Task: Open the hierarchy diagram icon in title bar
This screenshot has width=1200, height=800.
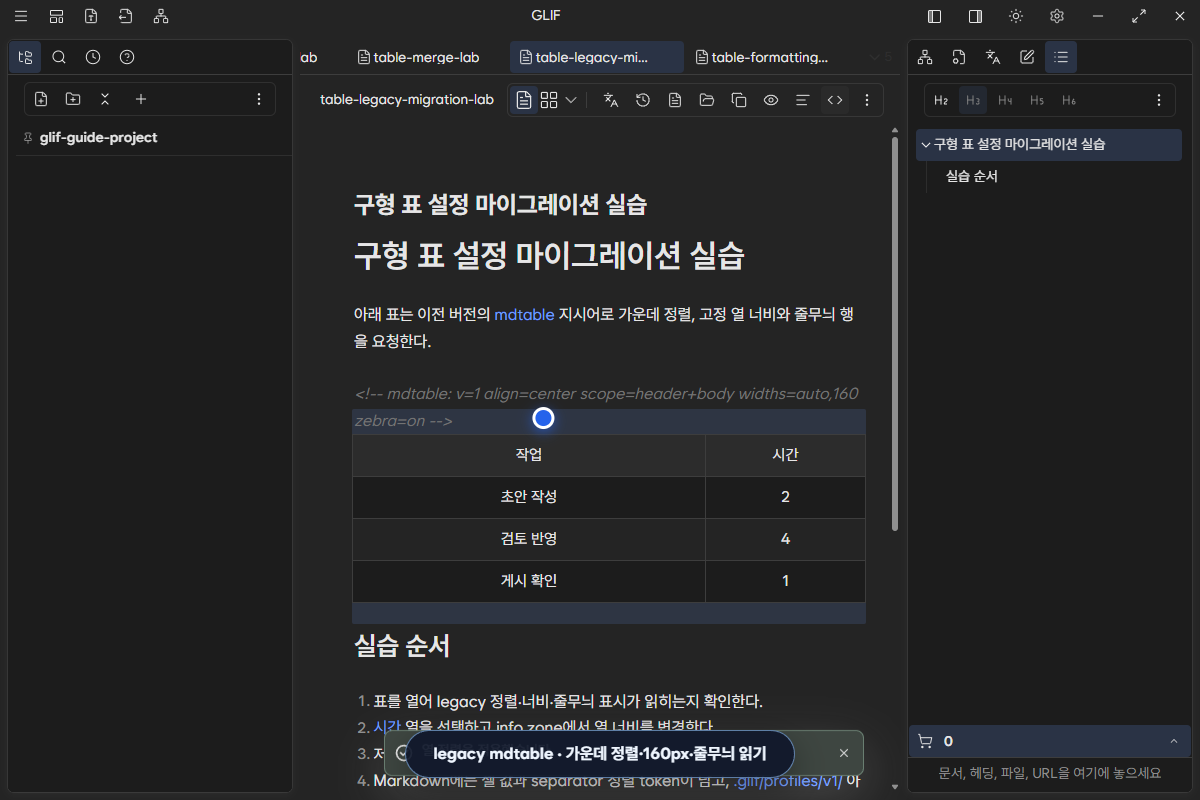Action: tap(161, 16)
